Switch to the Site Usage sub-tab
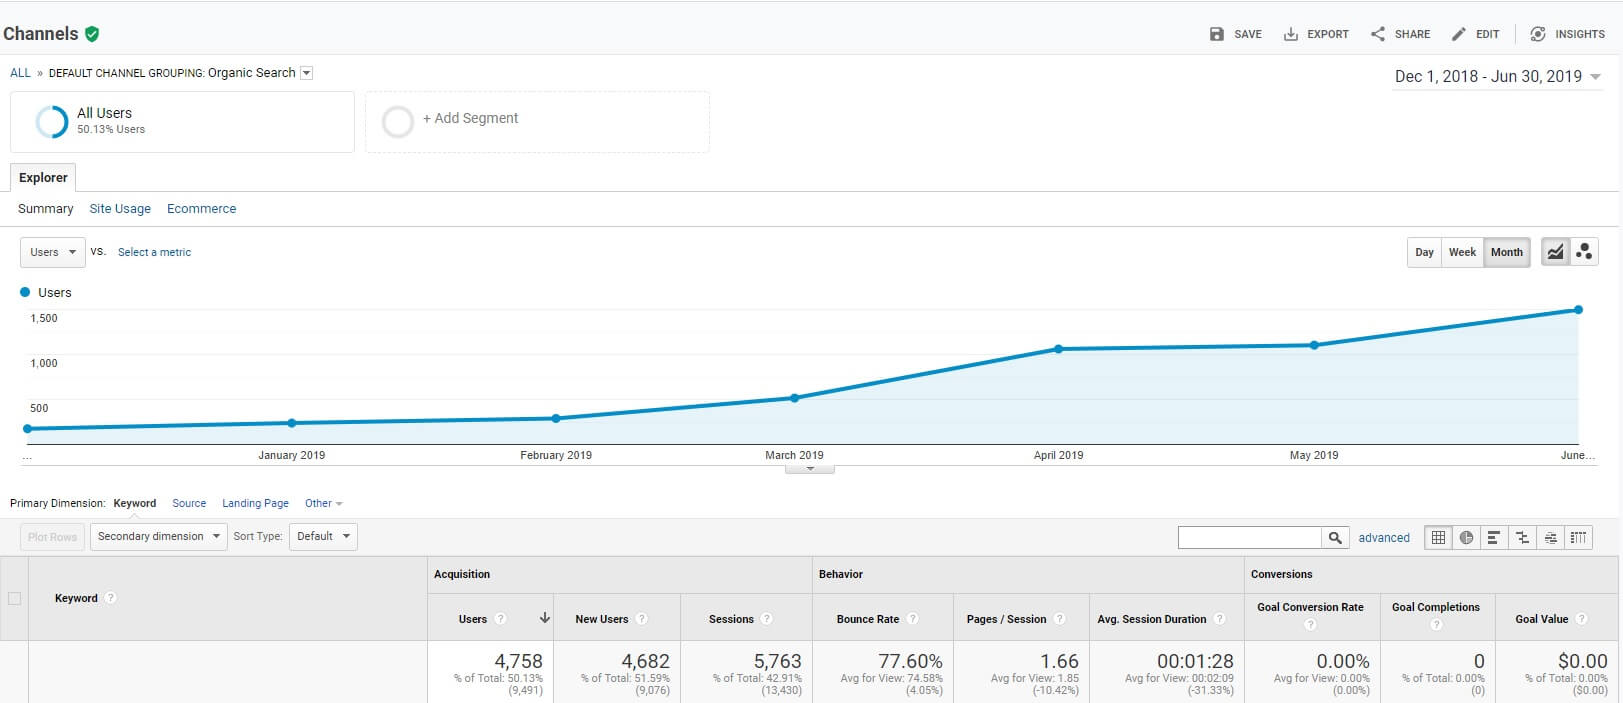 coord(120,209)
